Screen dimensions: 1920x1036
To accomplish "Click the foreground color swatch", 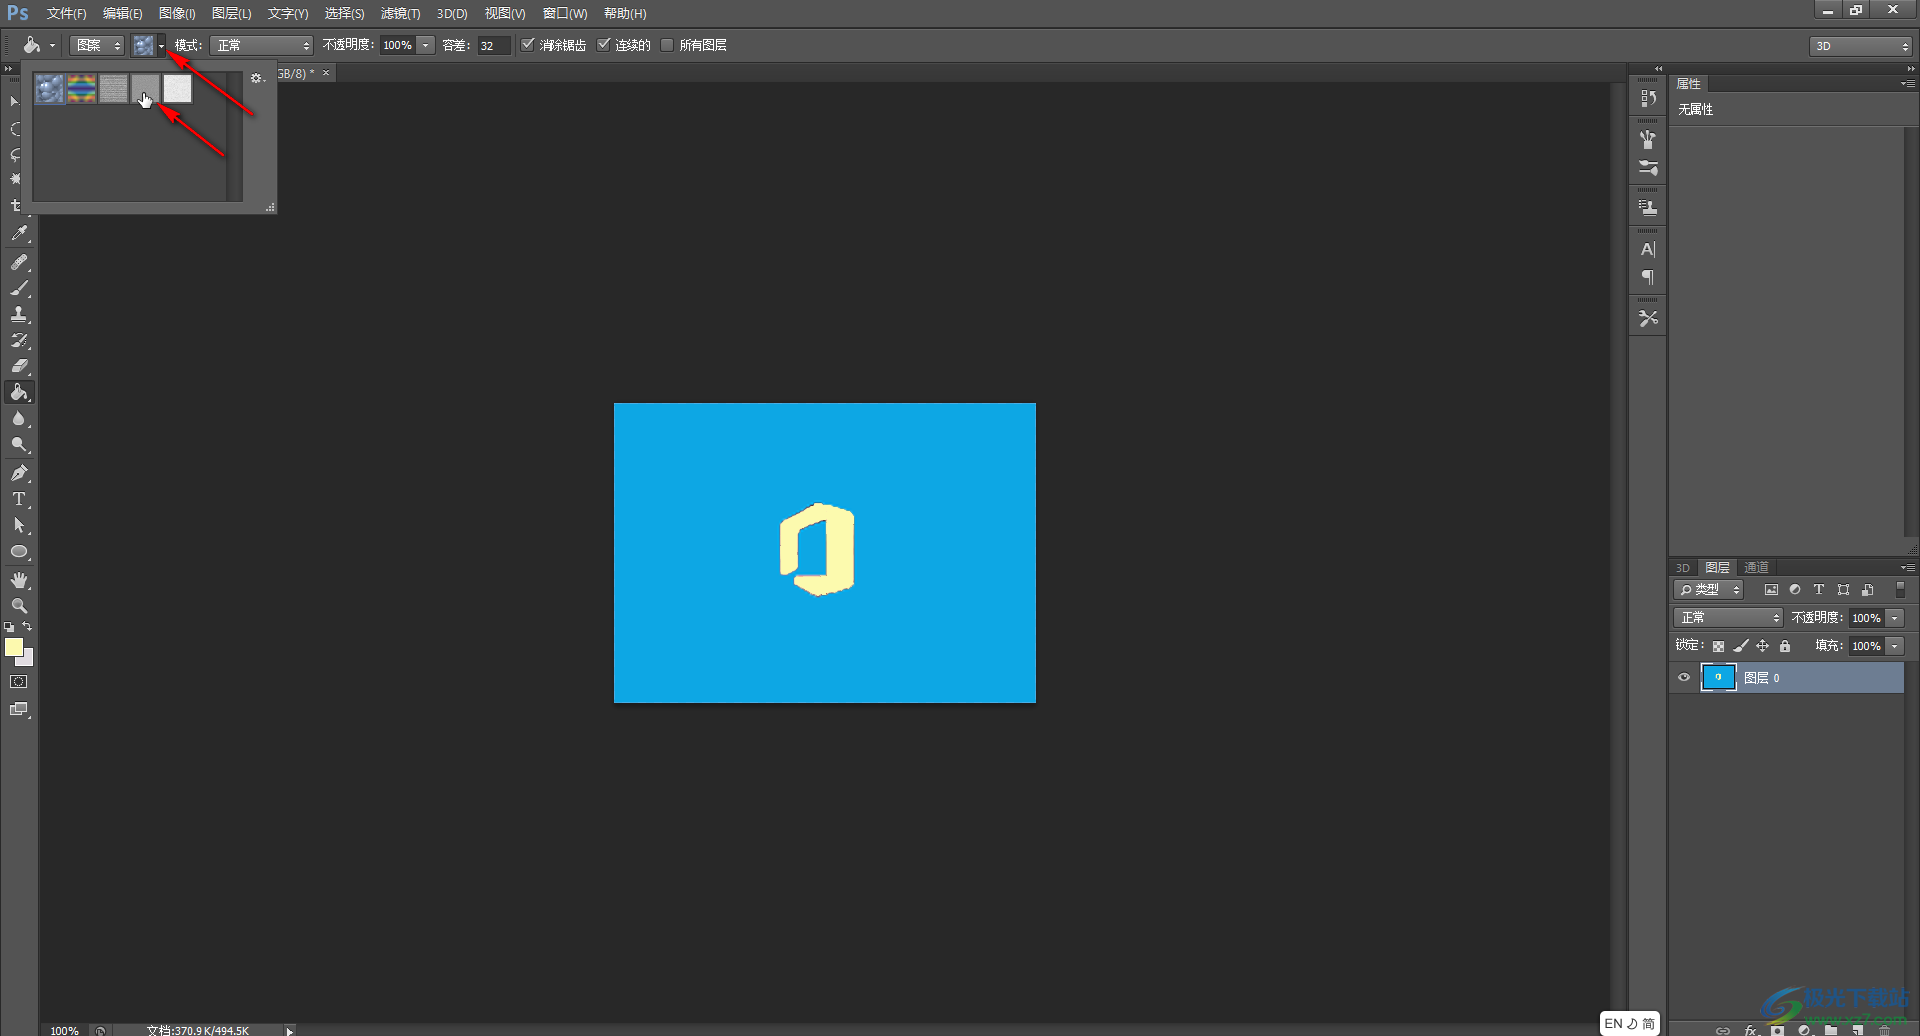I will [x=14, y=647].
